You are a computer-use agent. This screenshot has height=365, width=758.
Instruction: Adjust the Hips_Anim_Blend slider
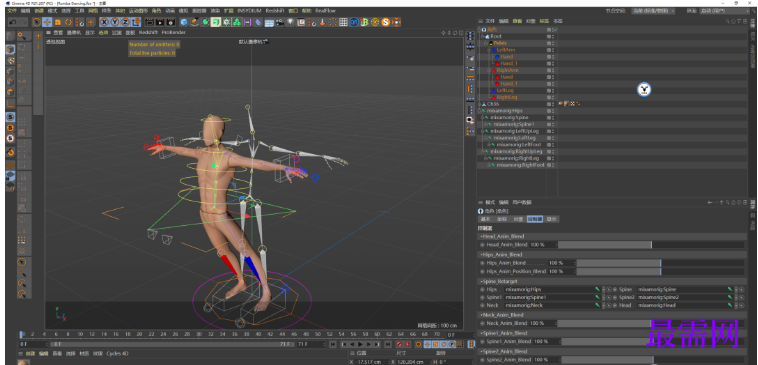tap(660, 263)
